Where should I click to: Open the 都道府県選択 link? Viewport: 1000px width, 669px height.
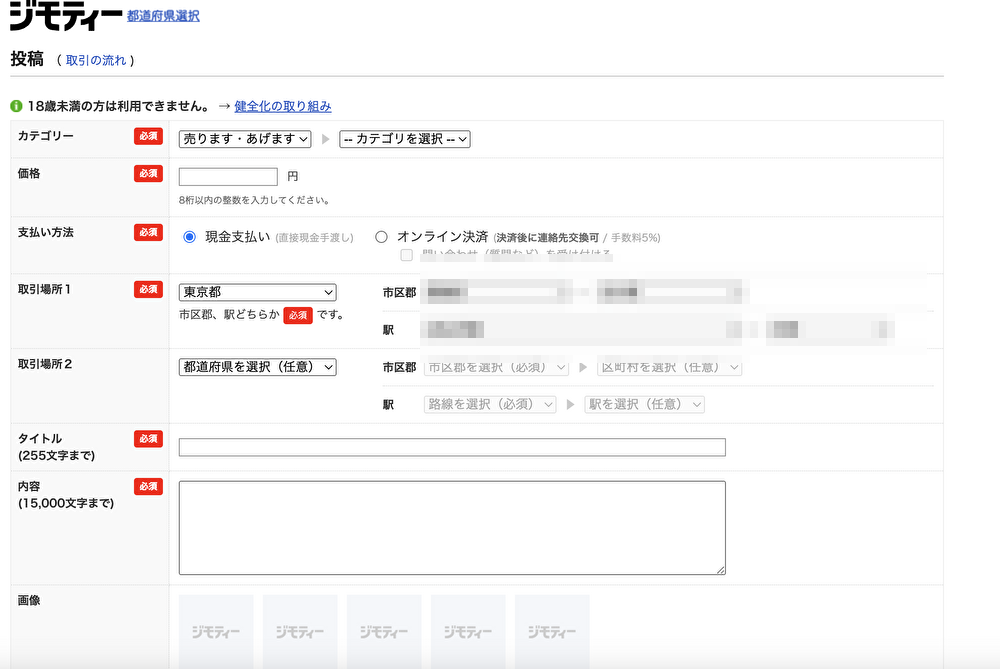pyautogui.click(x=163, y=16)
